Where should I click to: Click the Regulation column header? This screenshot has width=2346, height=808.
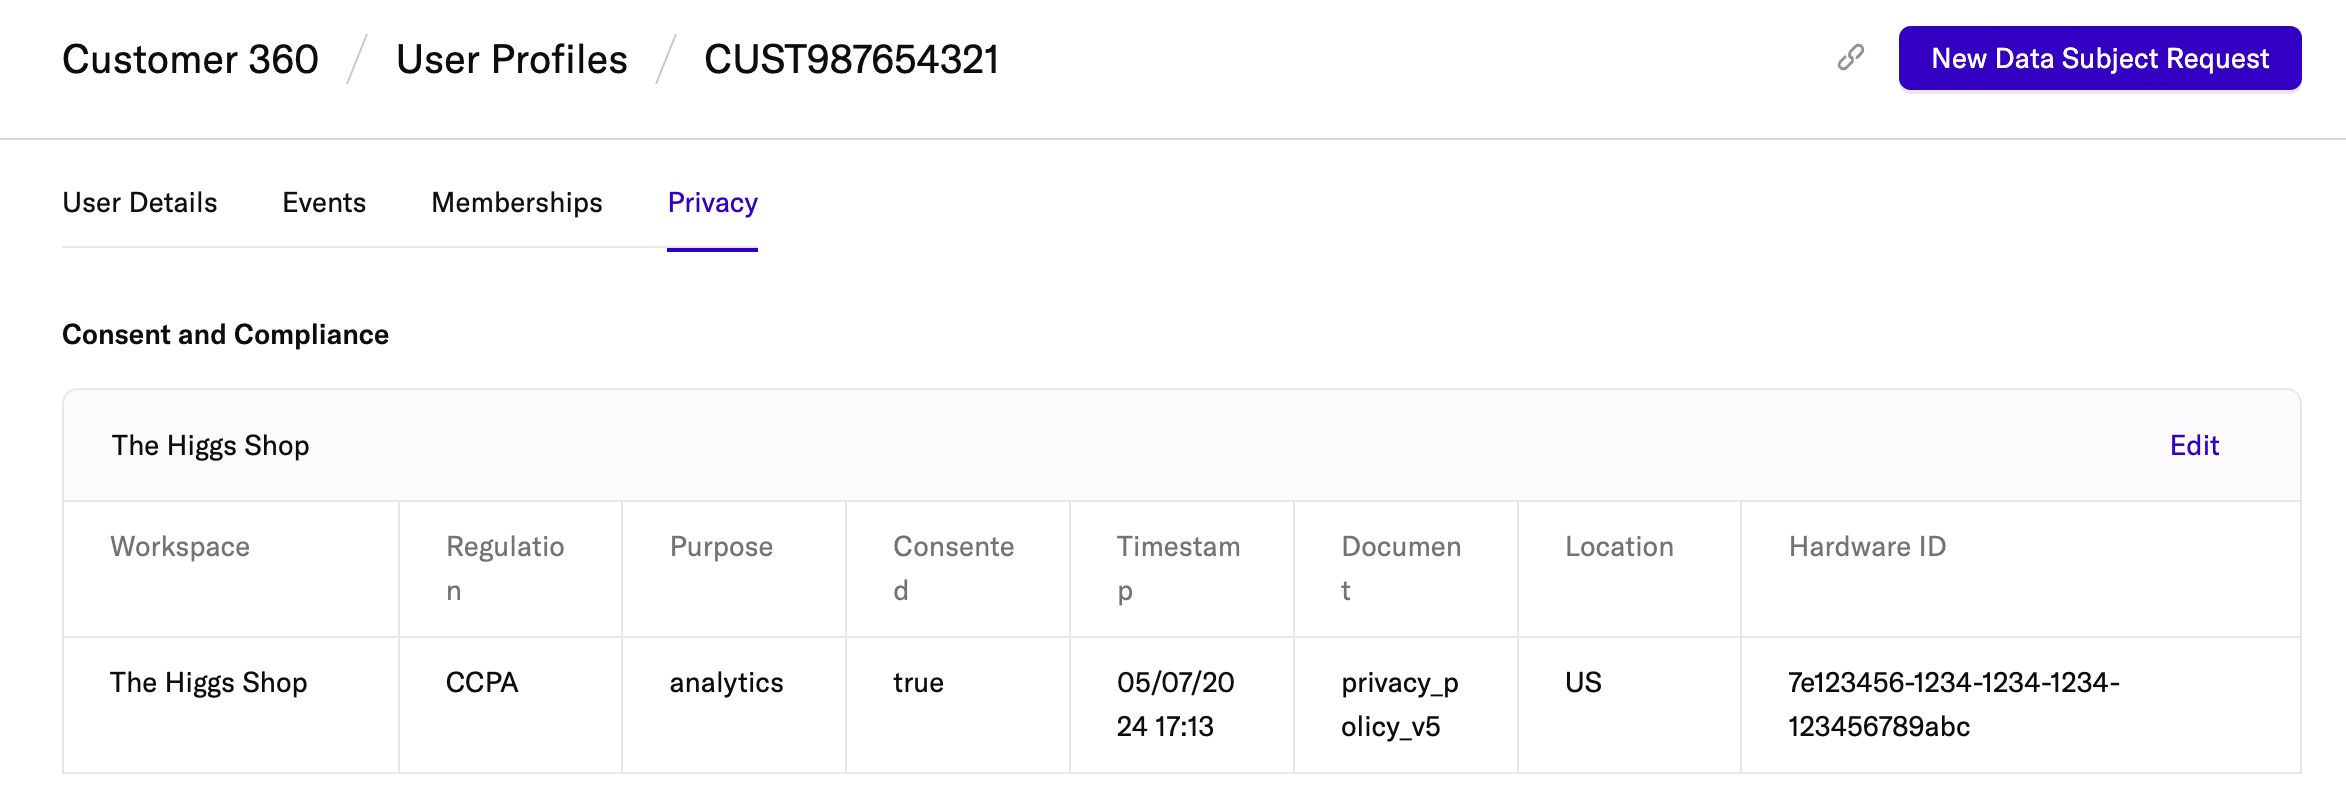505,567
